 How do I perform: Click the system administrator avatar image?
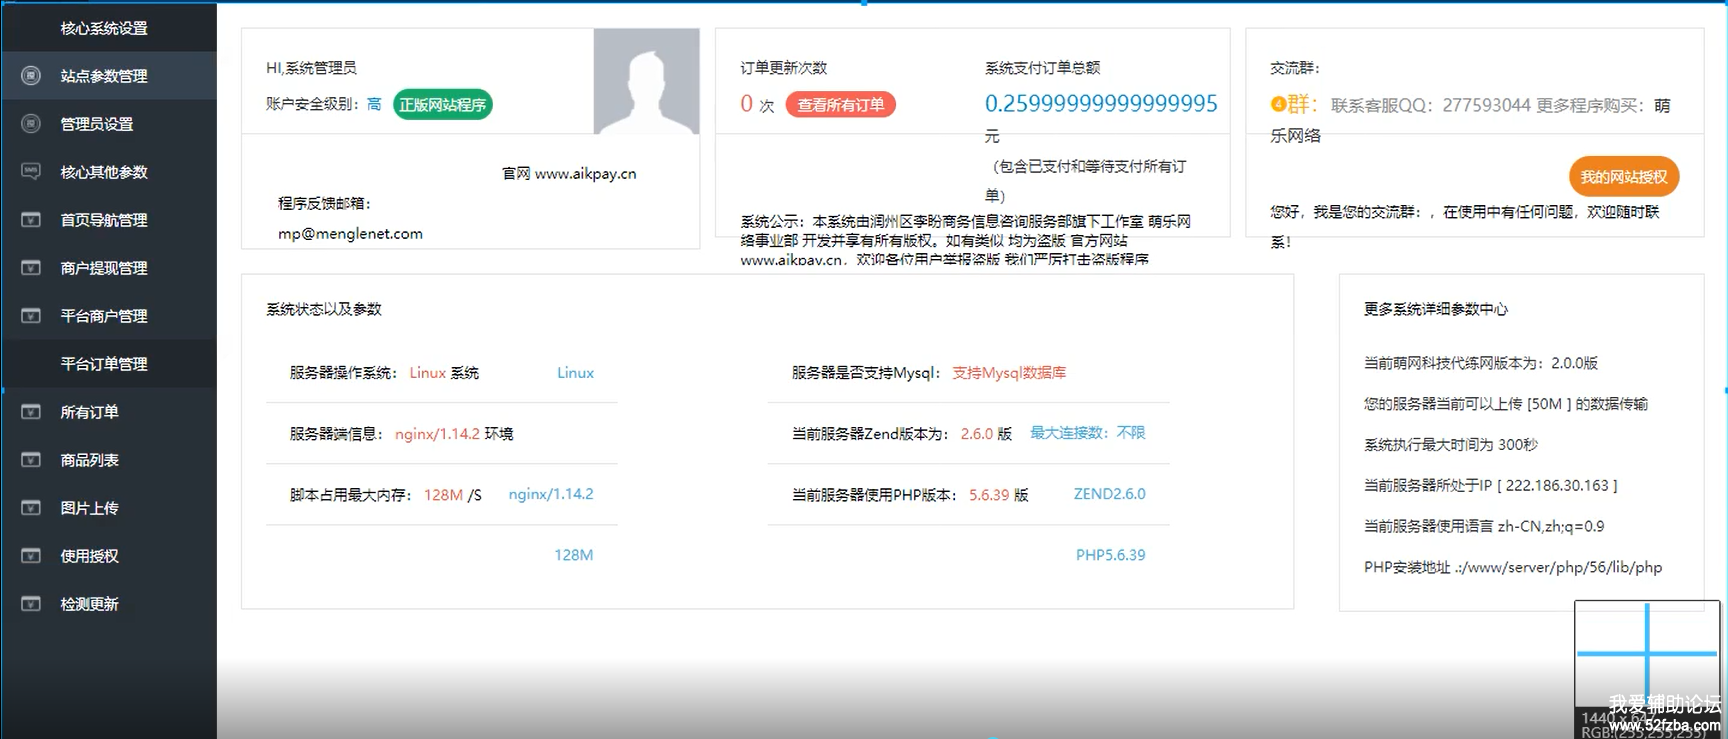[x=646, y=81]
